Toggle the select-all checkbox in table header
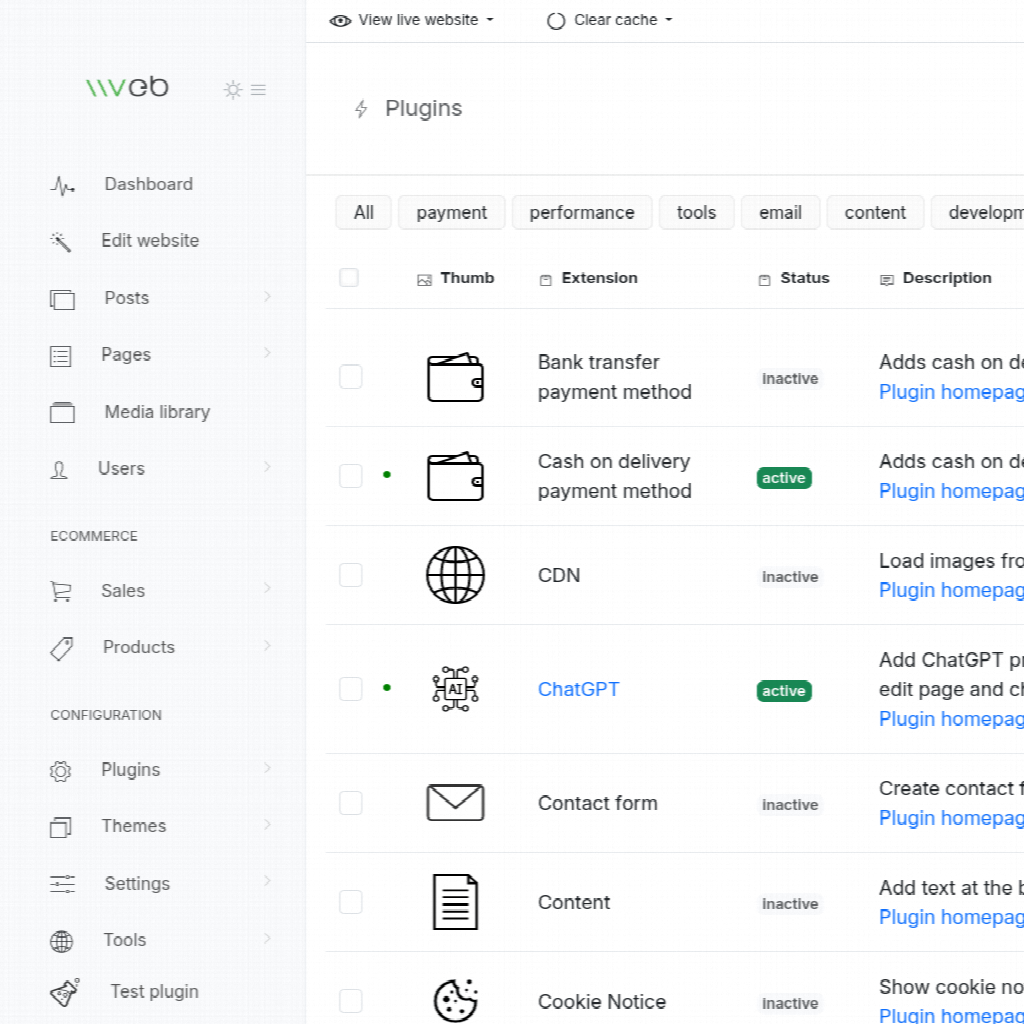The height and width of the screenshot is (1024, 1024). pyautogui.click(x=349, y=278)
